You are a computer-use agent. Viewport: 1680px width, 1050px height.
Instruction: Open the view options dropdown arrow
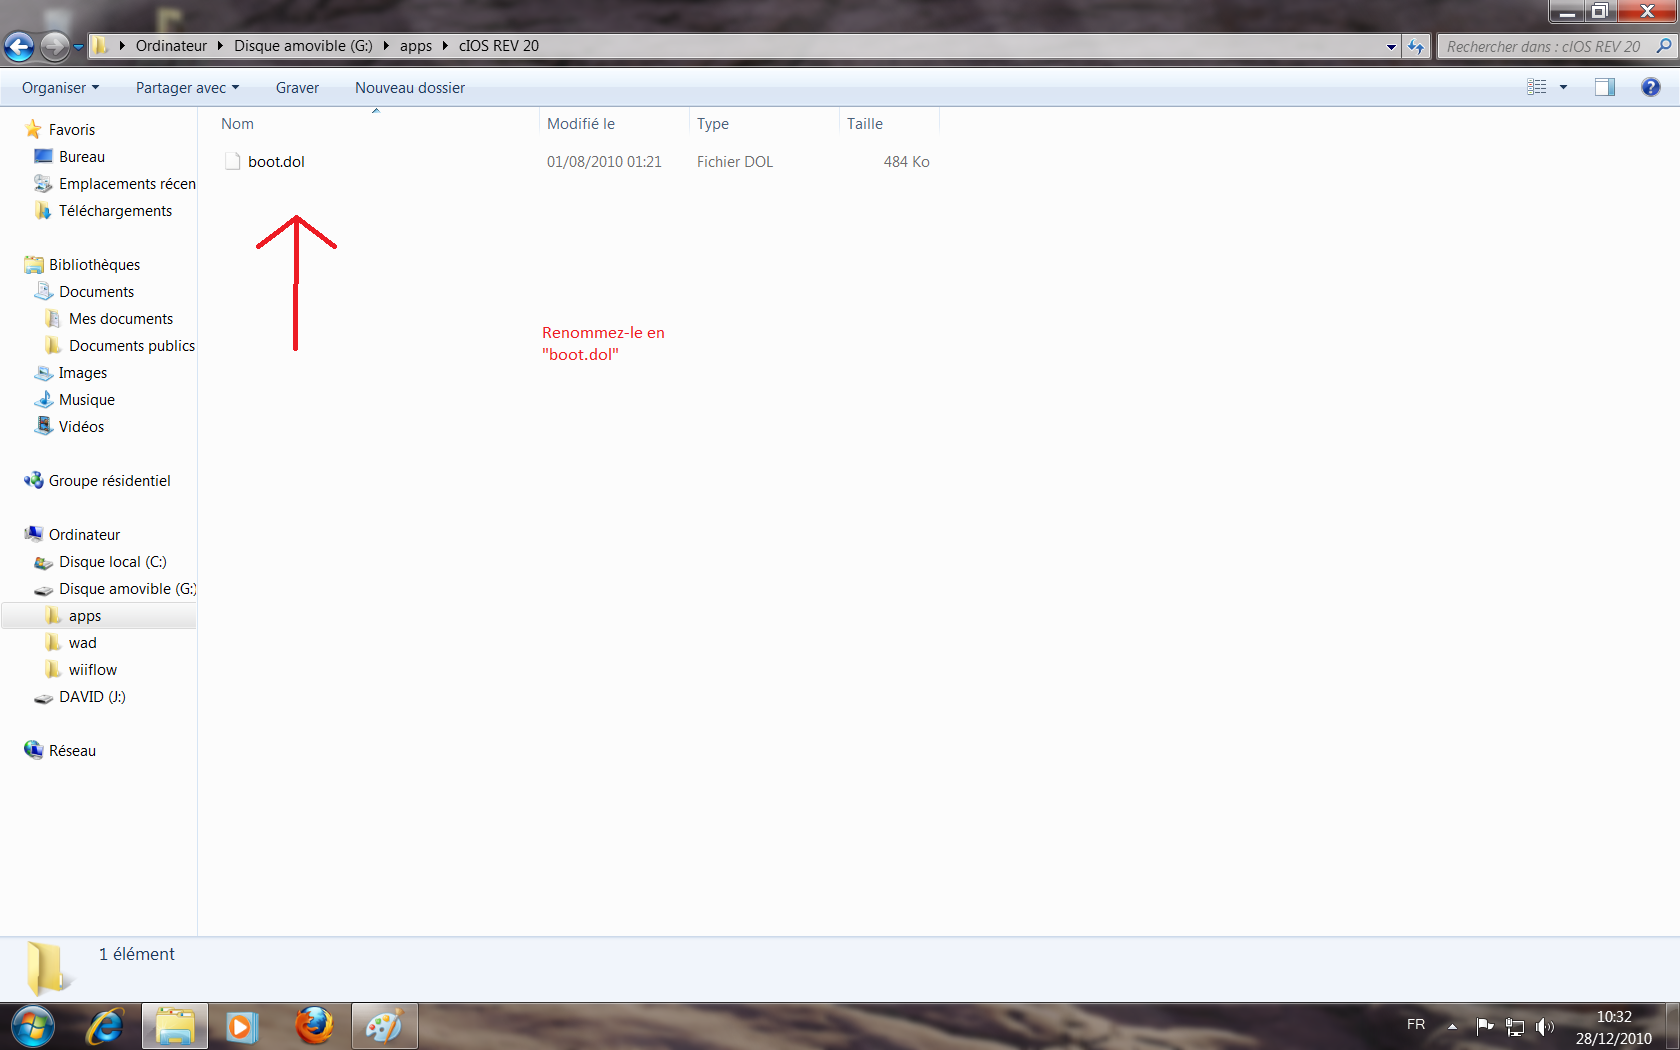(1563, 88)
